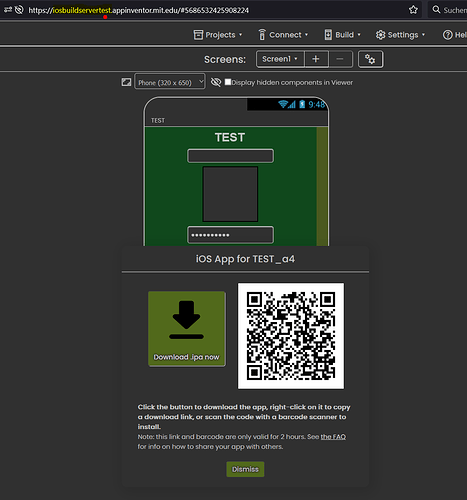Expand the Screen1 selector dropdown

coord(280,59)
